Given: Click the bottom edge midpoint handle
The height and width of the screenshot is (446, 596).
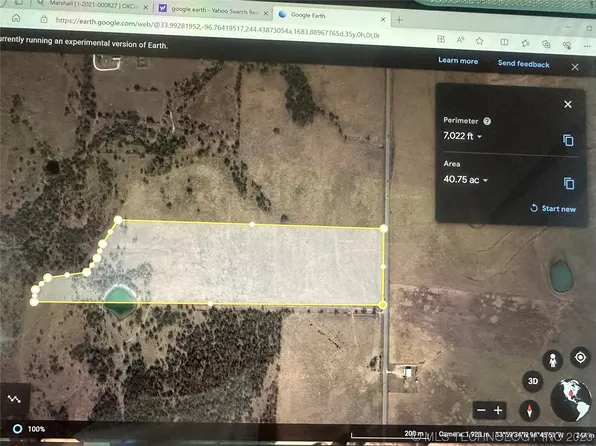Looking at the screenshot, I should (x=210, y=303).
